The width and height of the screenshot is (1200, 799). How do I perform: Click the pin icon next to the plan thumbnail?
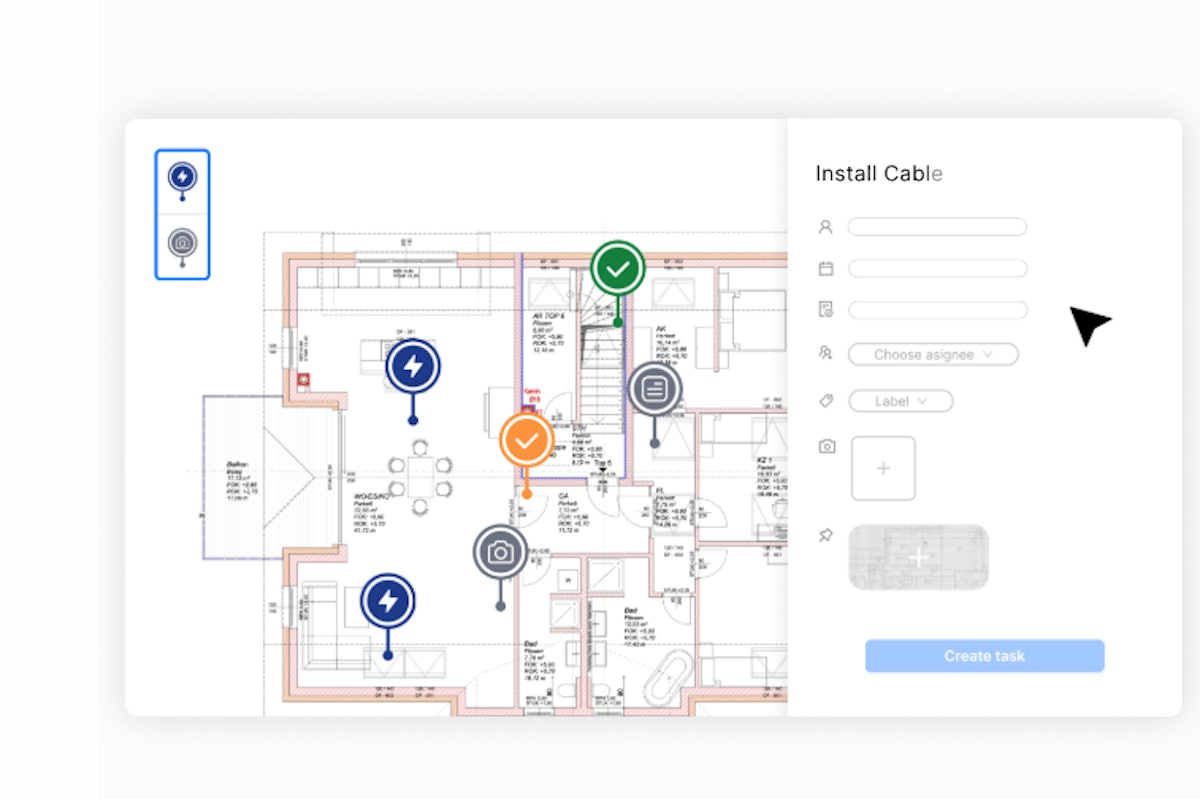pyautogui.click(x=825, y=535)
